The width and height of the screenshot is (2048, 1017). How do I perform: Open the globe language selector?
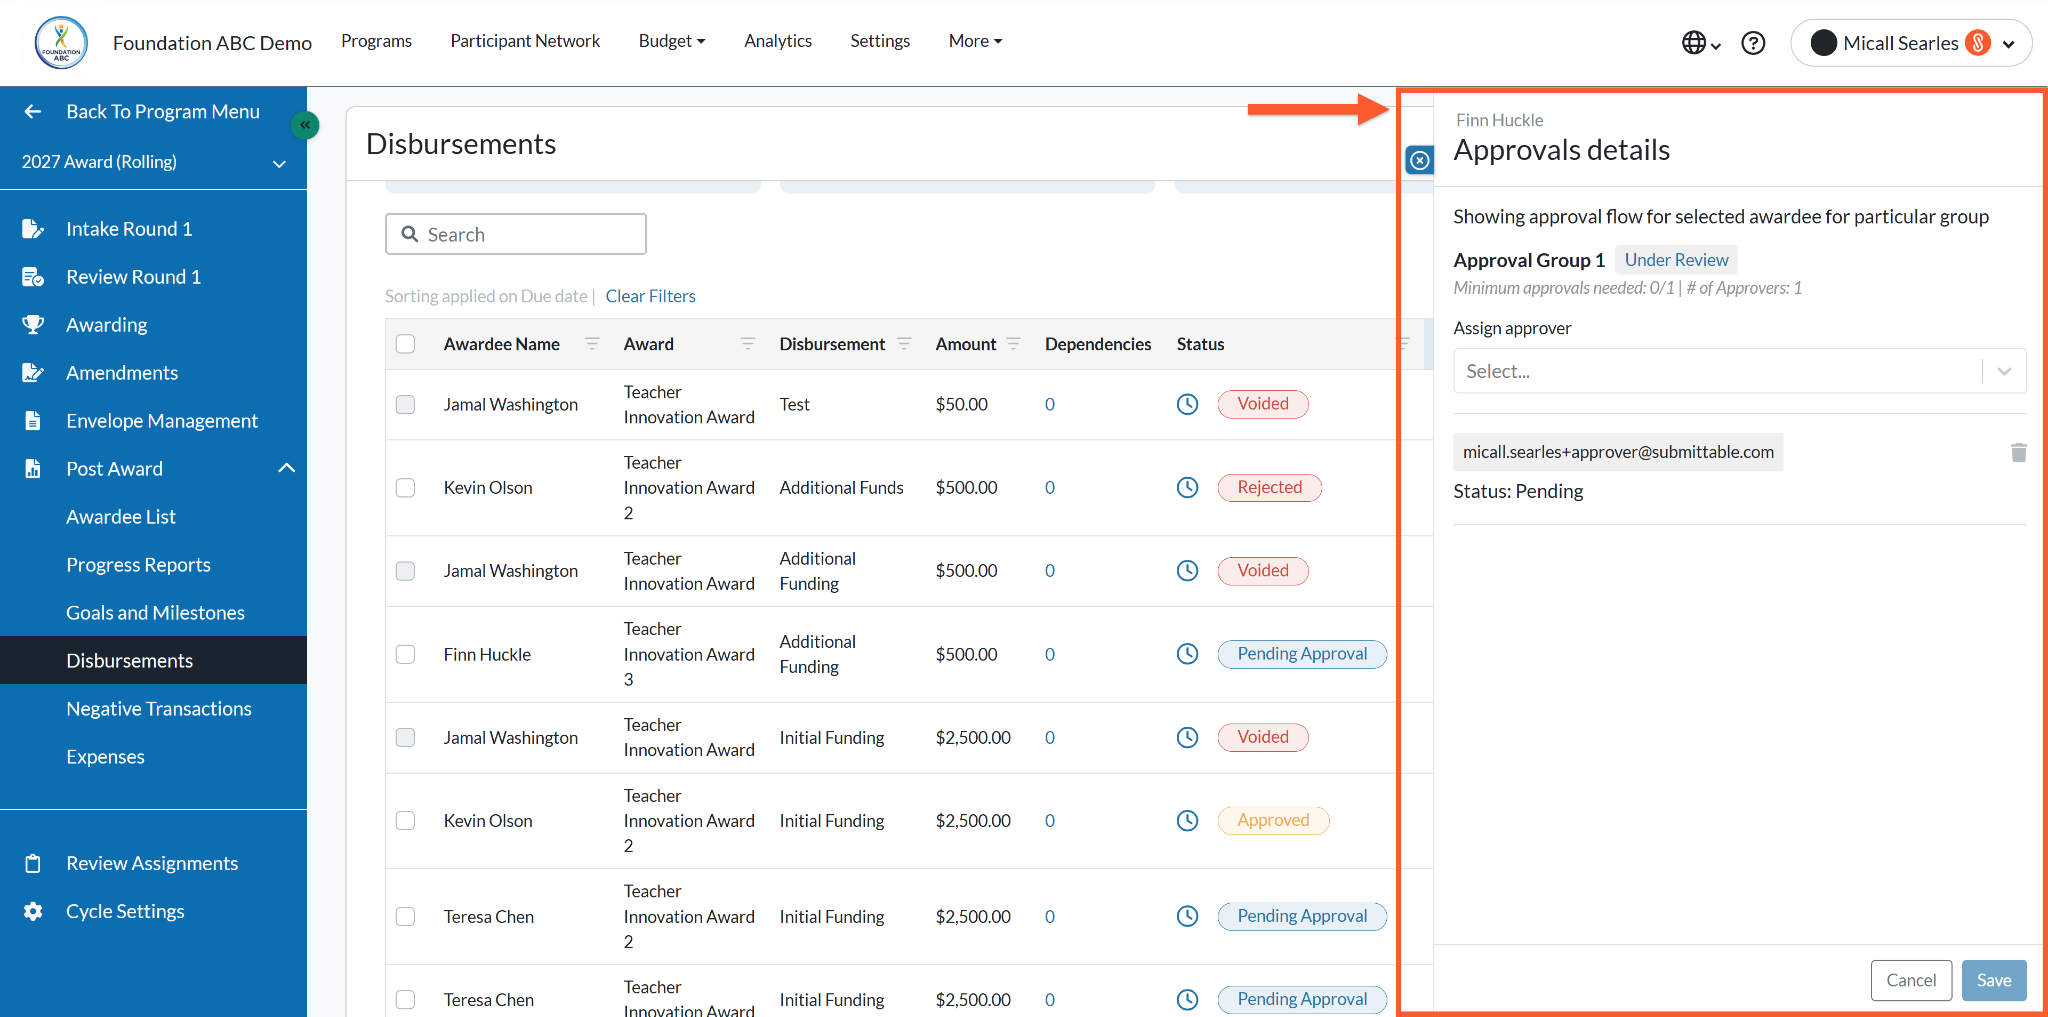pyautogui.click(x=1700, y=43)
